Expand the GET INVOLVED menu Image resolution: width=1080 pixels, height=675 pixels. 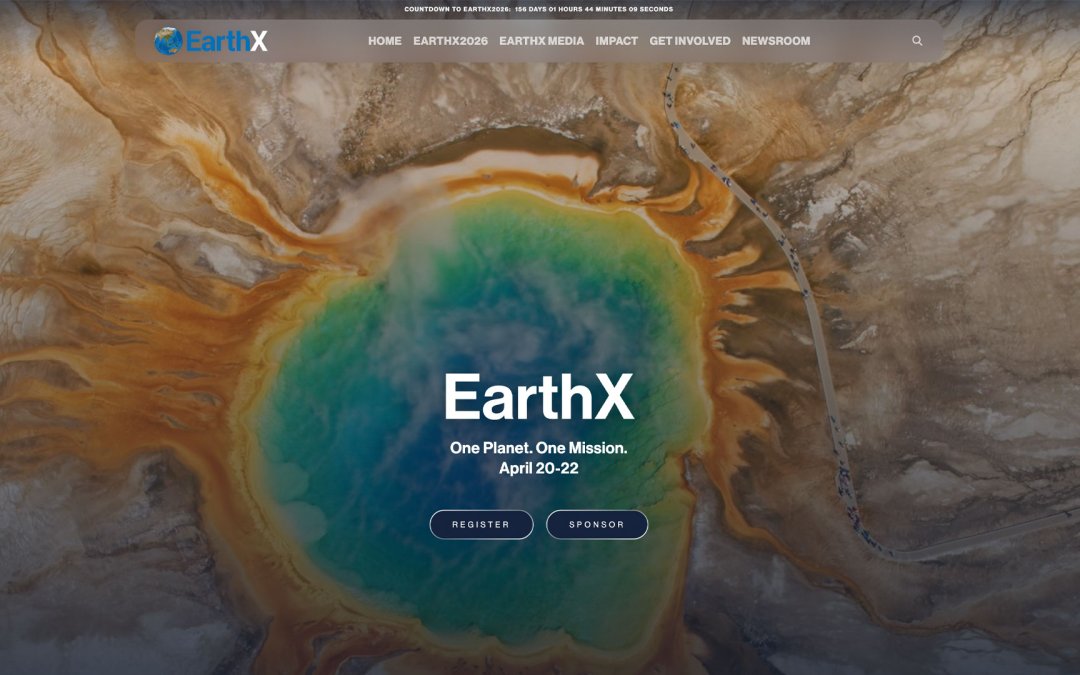(689, 41)
